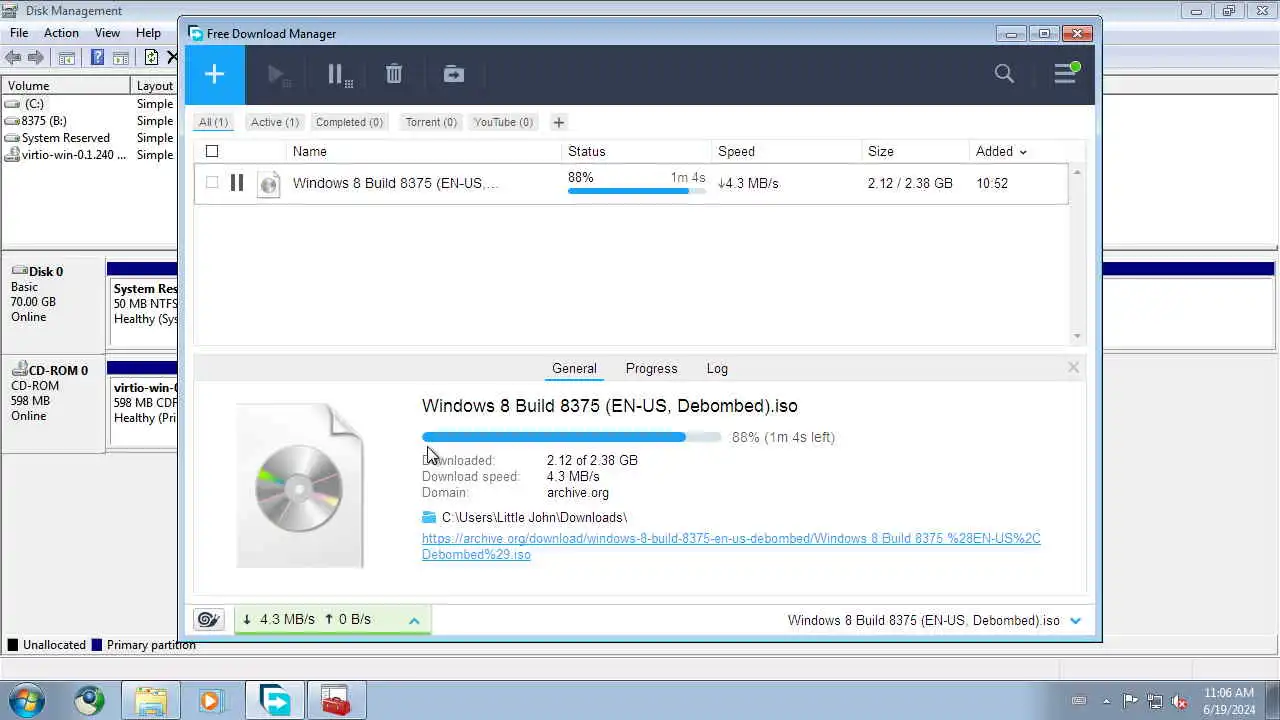This screenshot has height=720, width=1280.
Task: Click the archive.org download URL link
Action: pos(731,546)
